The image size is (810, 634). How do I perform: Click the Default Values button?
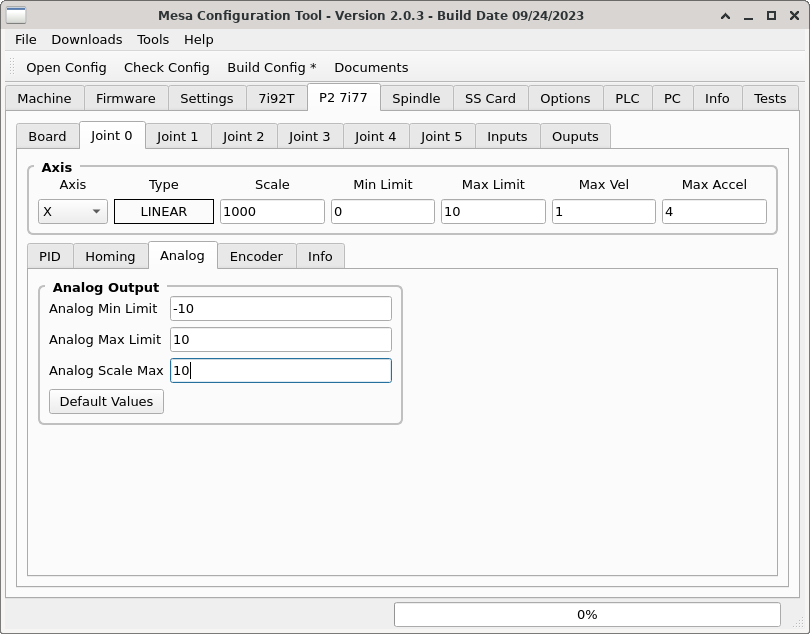click(x=106, y=401)
